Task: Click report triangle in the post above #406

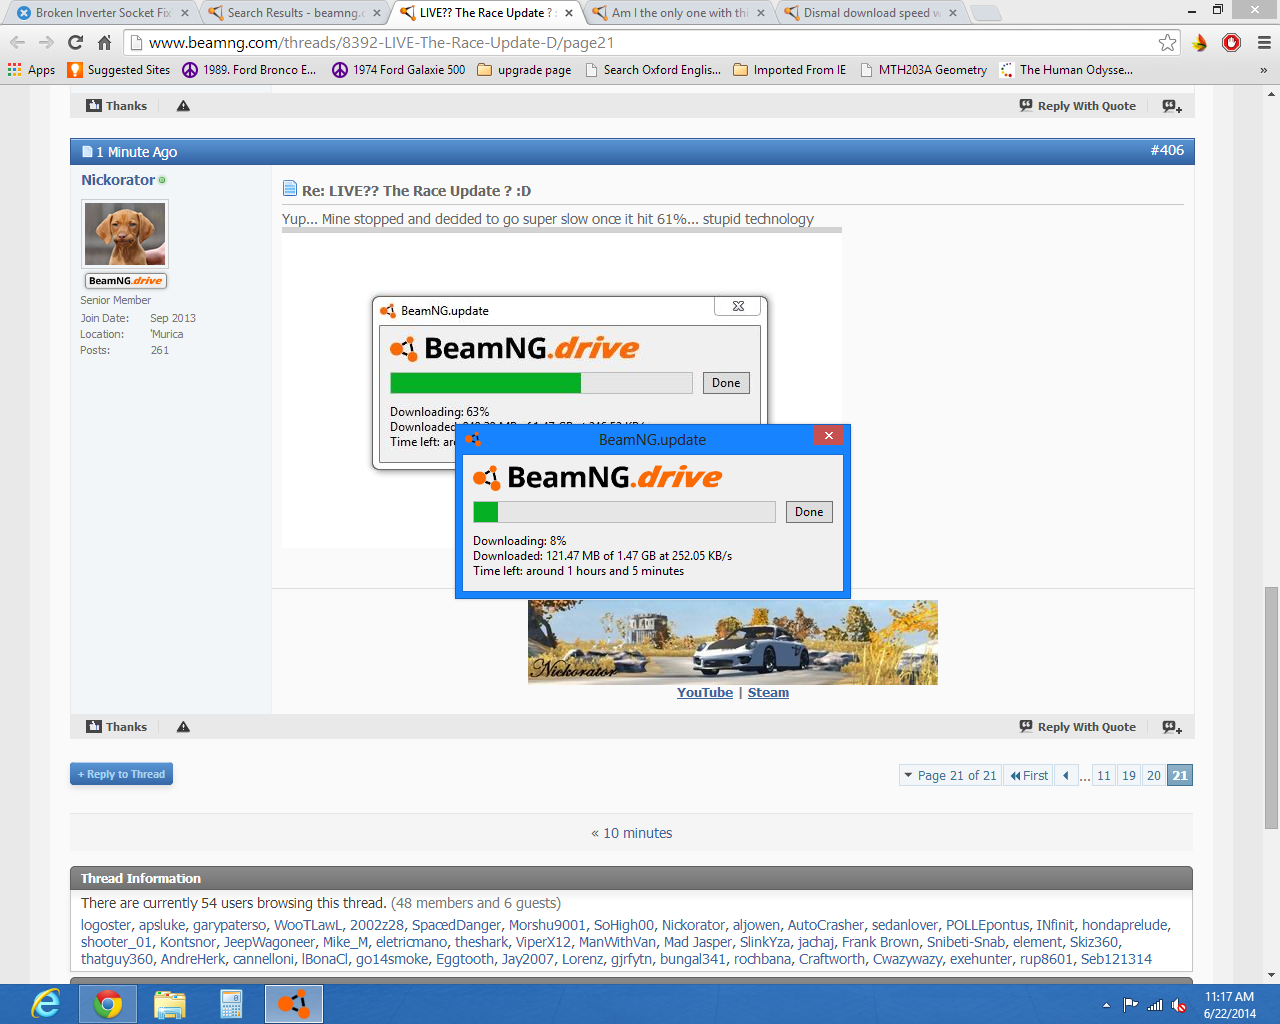Action: (x=183, y=106)
